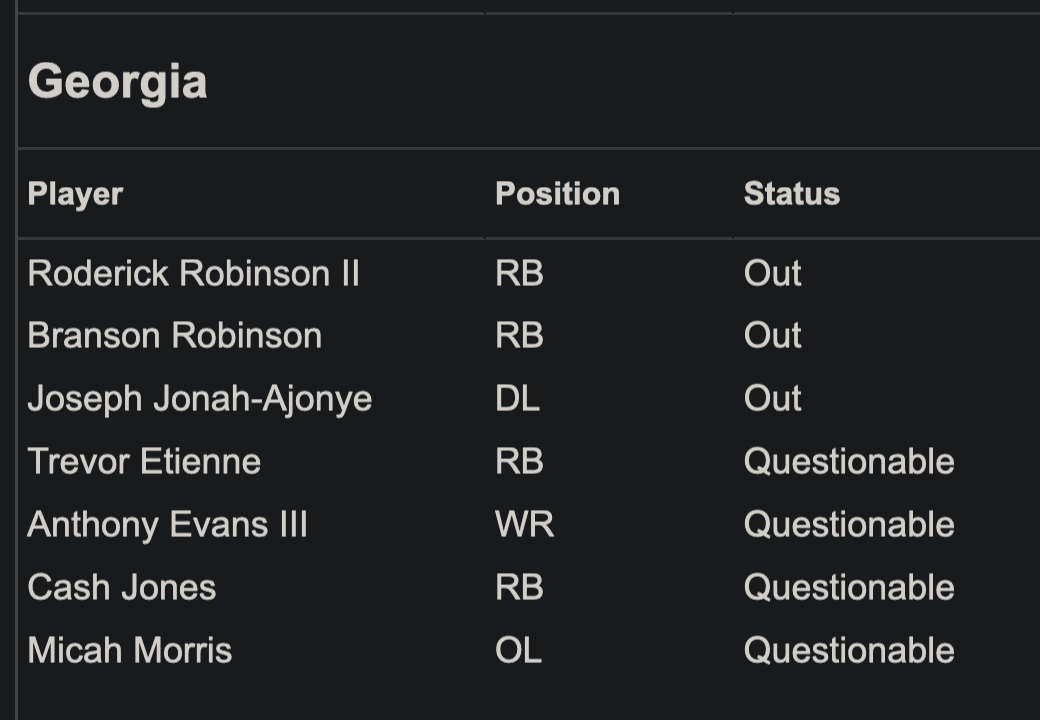Screen dimensions: 1040x720
Task: Click the DL position cell
Action: (x=517, y=398)
